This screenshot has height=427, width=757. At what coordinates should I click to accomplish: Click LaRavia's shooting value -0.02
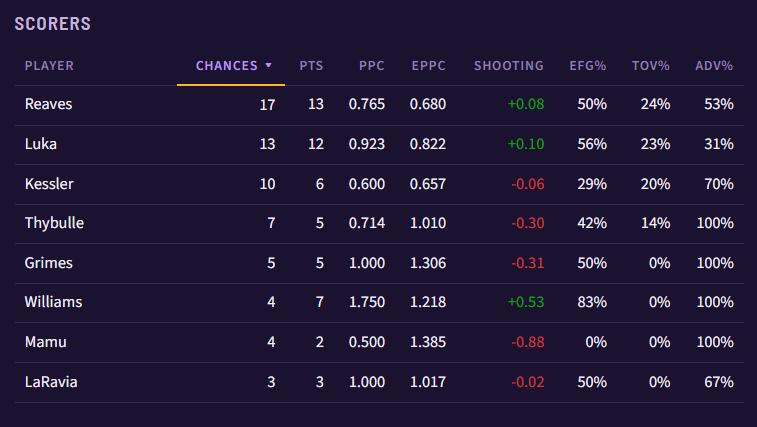528,382
